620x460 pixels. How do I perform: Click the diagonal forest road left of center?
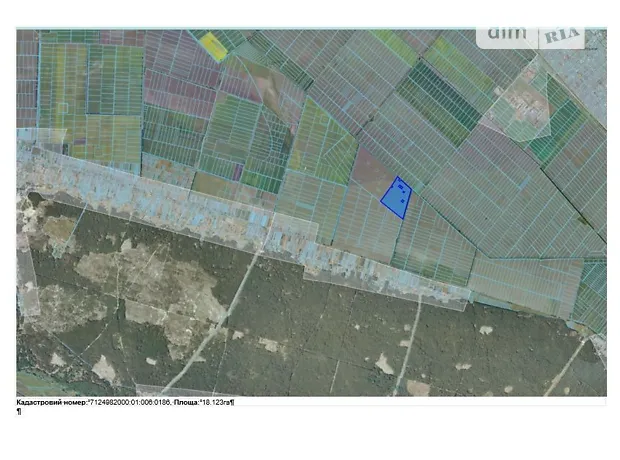pyautogui.click(x=215, y=320)
